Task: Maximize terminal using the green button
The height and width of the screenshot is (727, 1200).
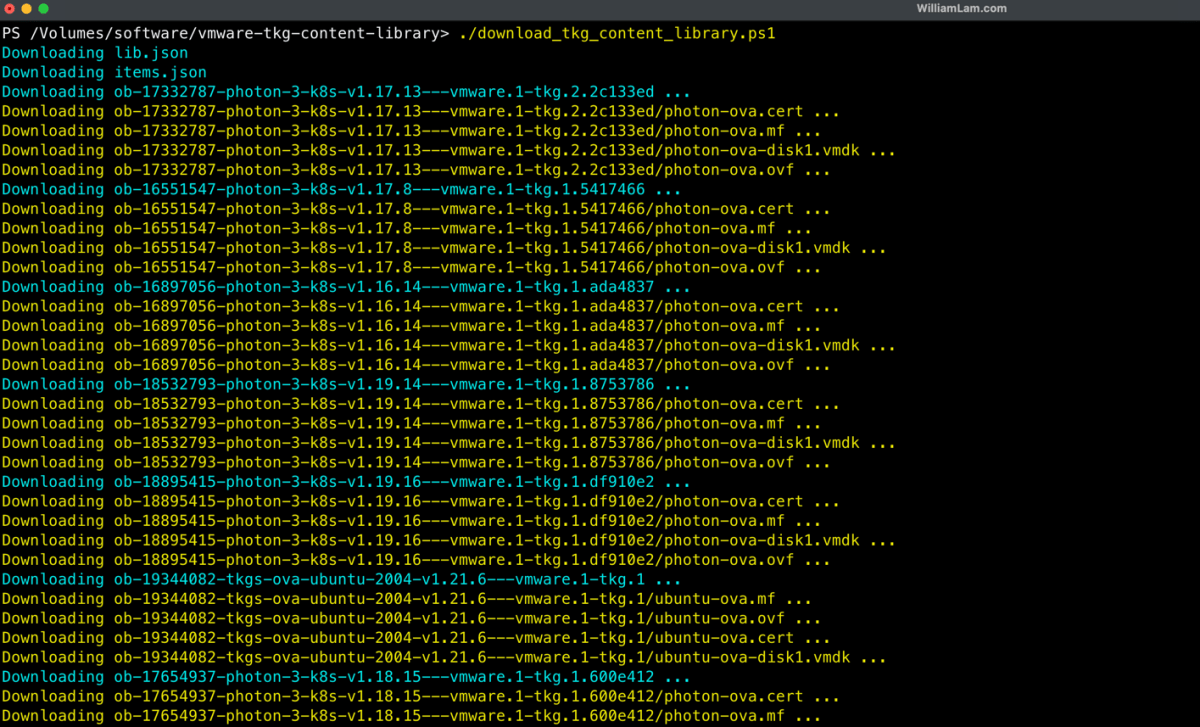Action: pos(43,8)
